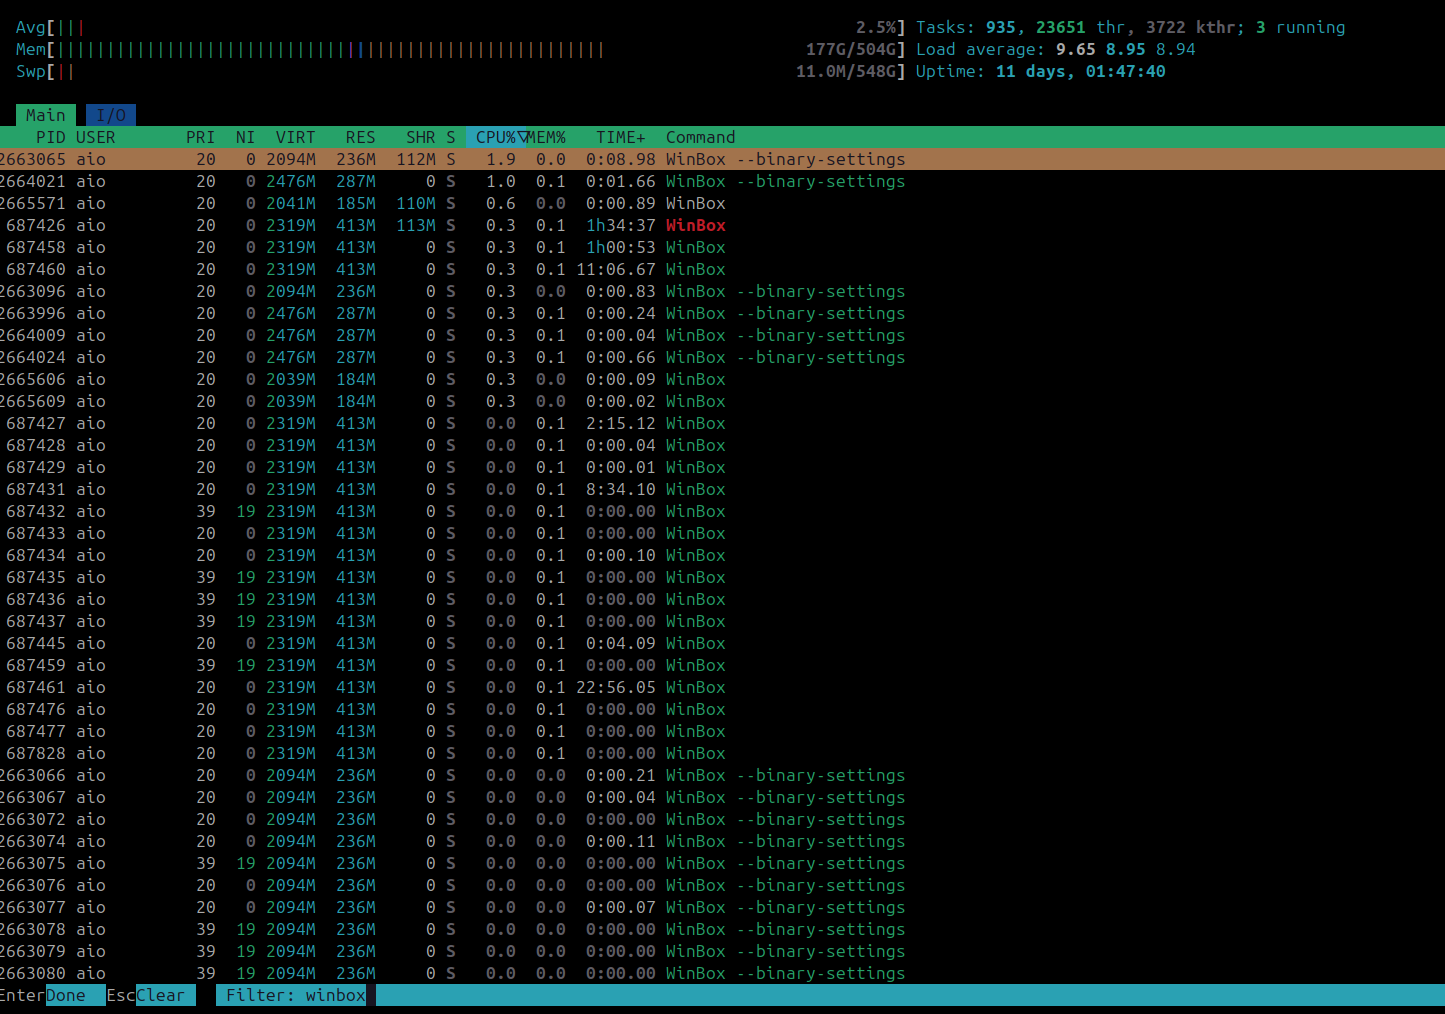Select process with PID 687828

tap(722, 753)
